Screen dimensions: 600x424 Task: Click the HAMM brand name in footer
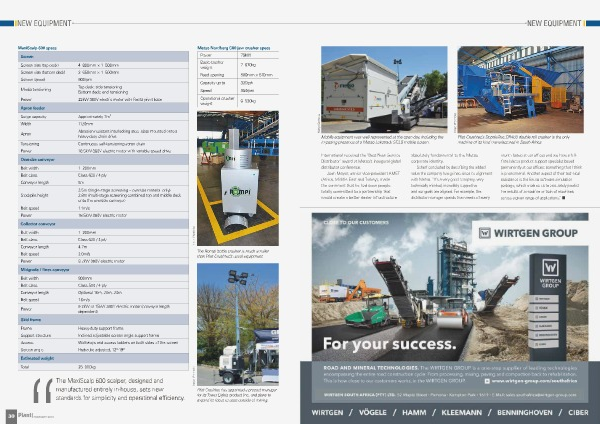[414, 413]
